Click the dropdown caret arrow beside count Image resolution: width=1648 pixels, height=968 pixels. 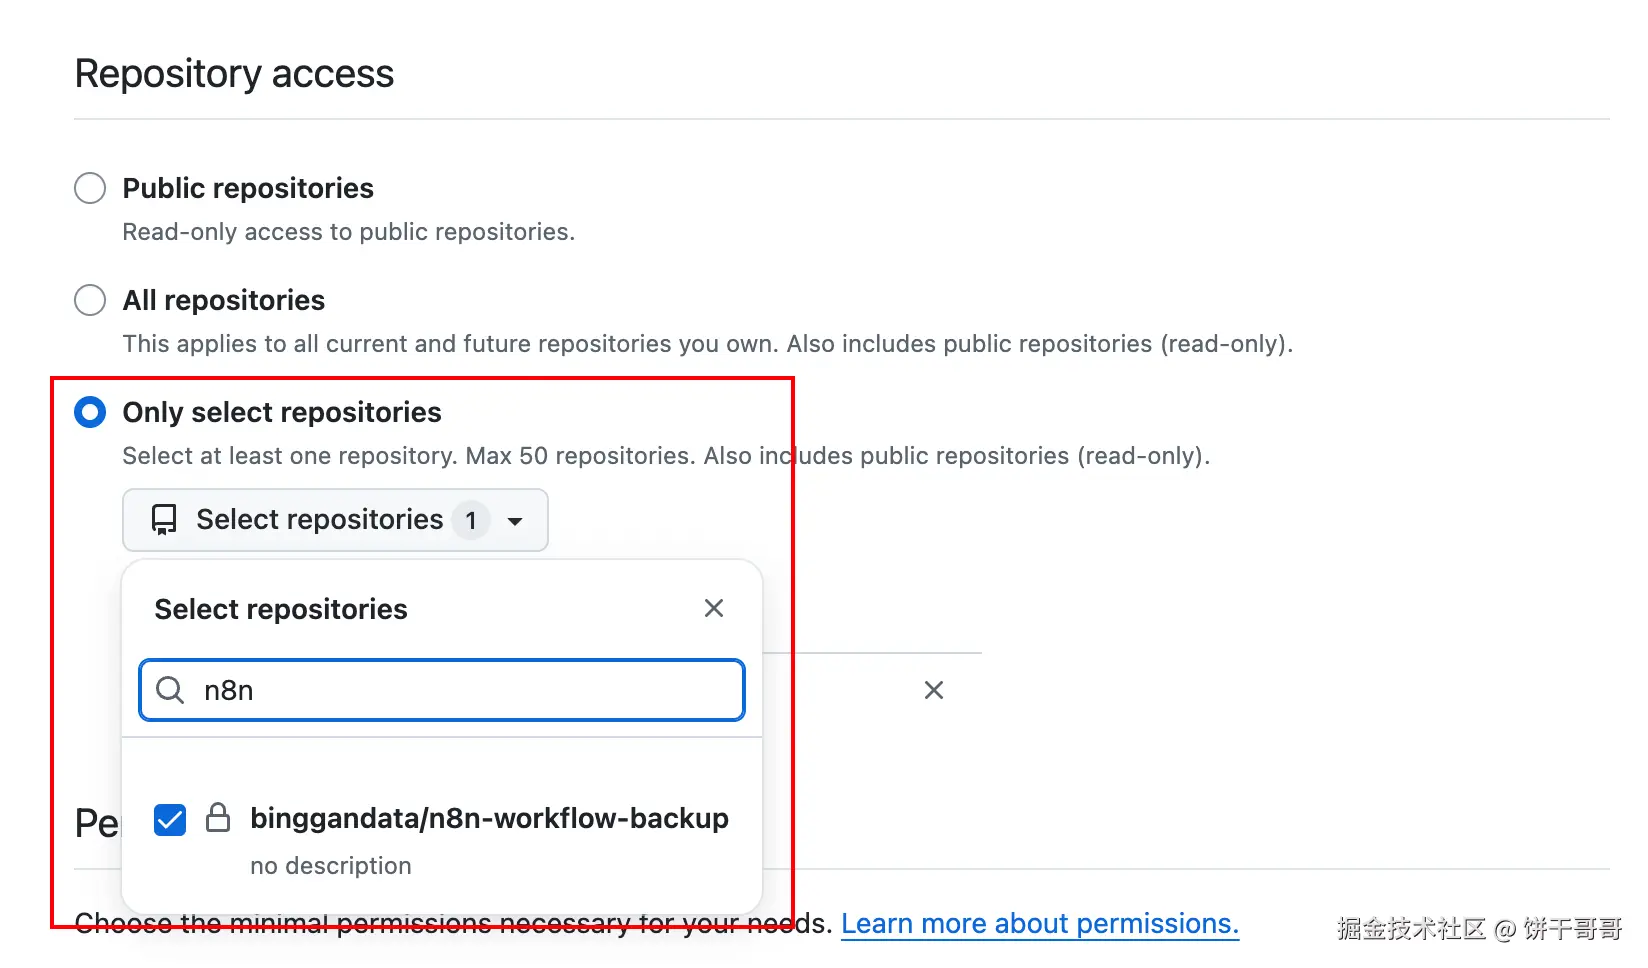516,521
